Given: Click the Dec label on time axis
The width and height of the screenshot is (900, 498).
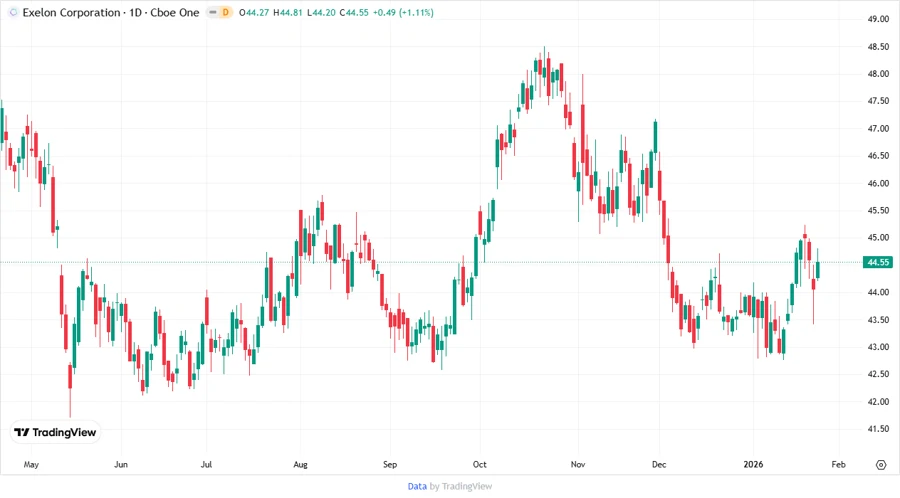Looking at the screenshot, I should point(659,465).
